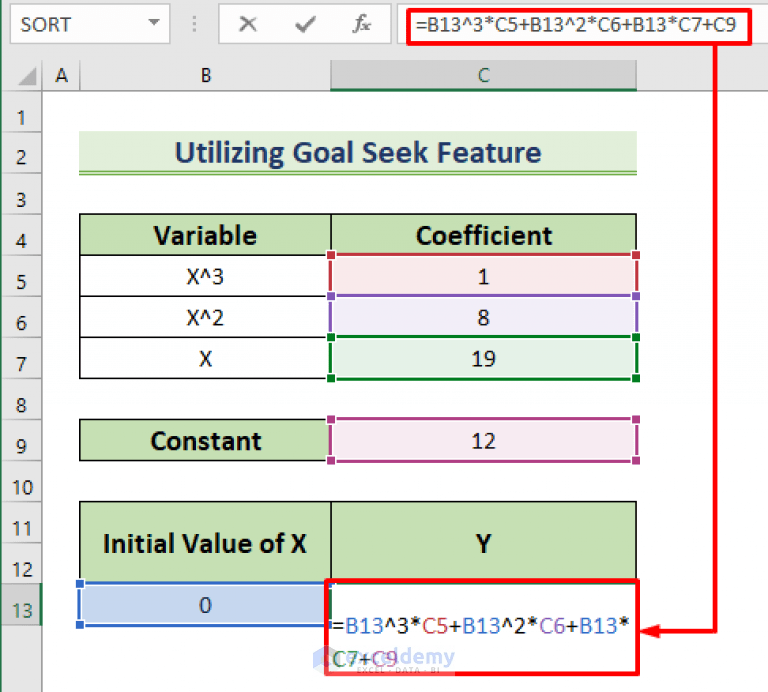Select row 6 header

tap(21, 317)
